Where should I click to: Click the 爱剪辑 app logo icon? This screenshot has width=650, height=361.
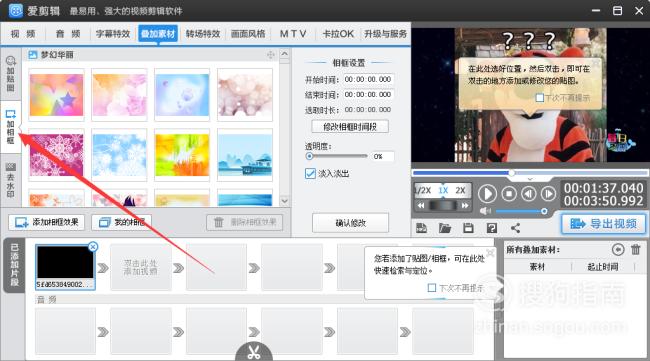(x=15, y=10)
